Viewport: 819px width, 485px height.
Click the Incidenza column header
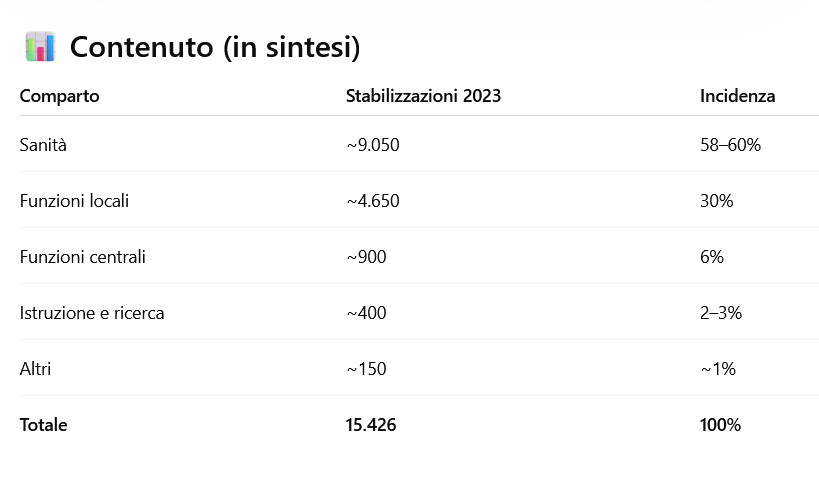[x=737, y=96]
